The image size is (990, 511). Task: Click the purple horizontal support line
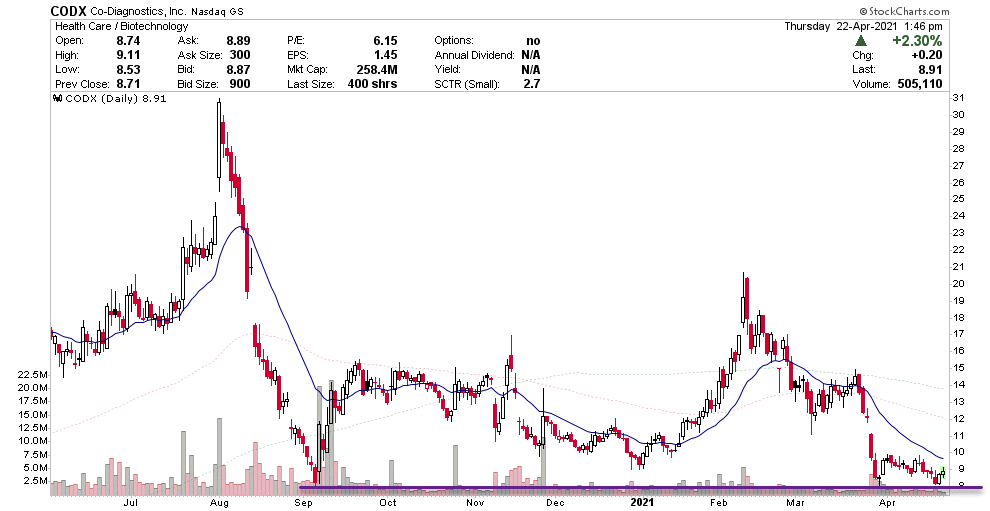pyautogui.click(x=600, y=488)
